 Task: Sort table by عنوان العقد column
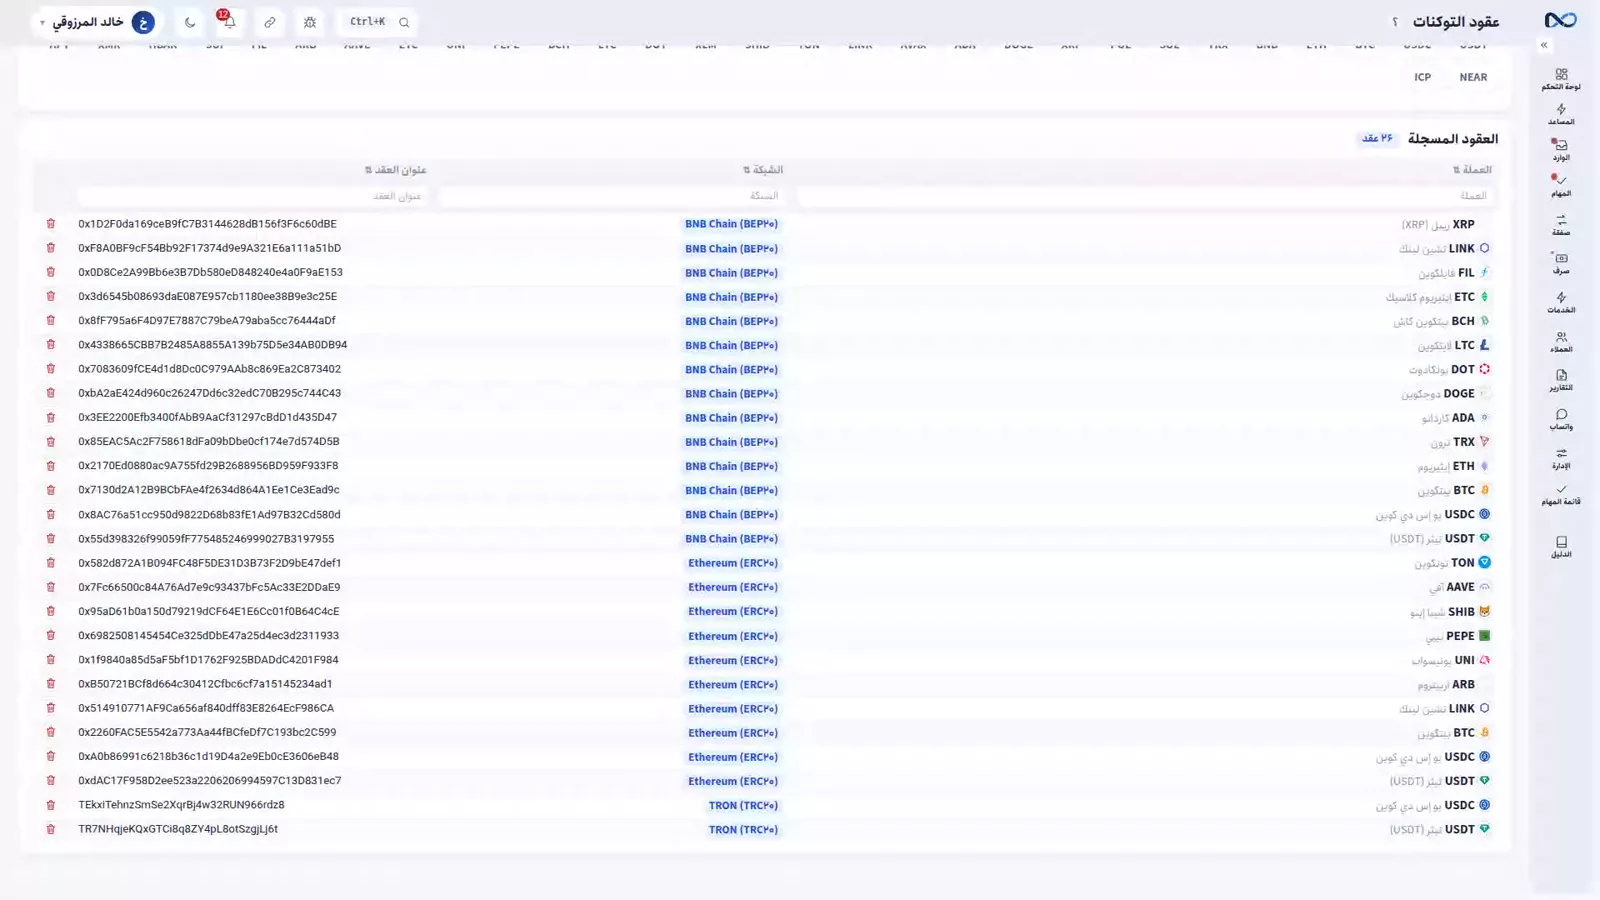click(x=396, y=170)
